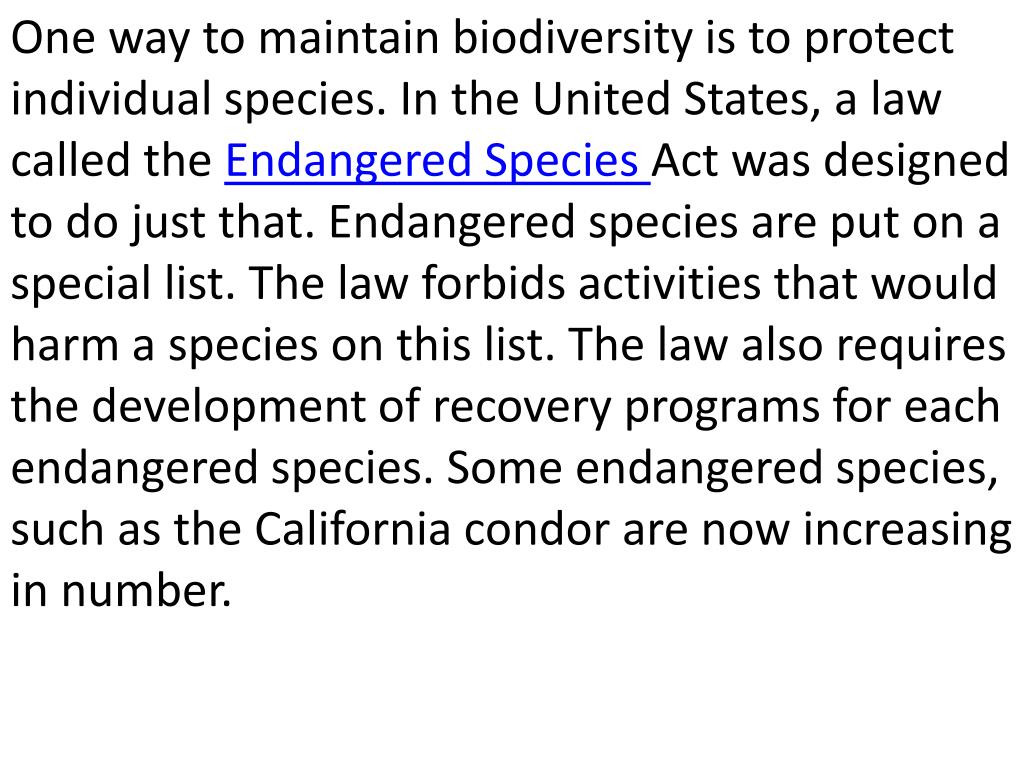Click the word "designed"
This screenshot has width=1024, height=768.
916,161
